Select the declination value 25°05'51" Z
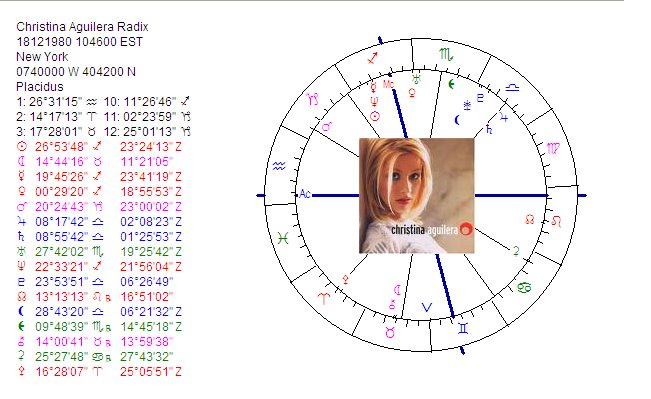Screen dimensions: 651x399 (151, 372)
